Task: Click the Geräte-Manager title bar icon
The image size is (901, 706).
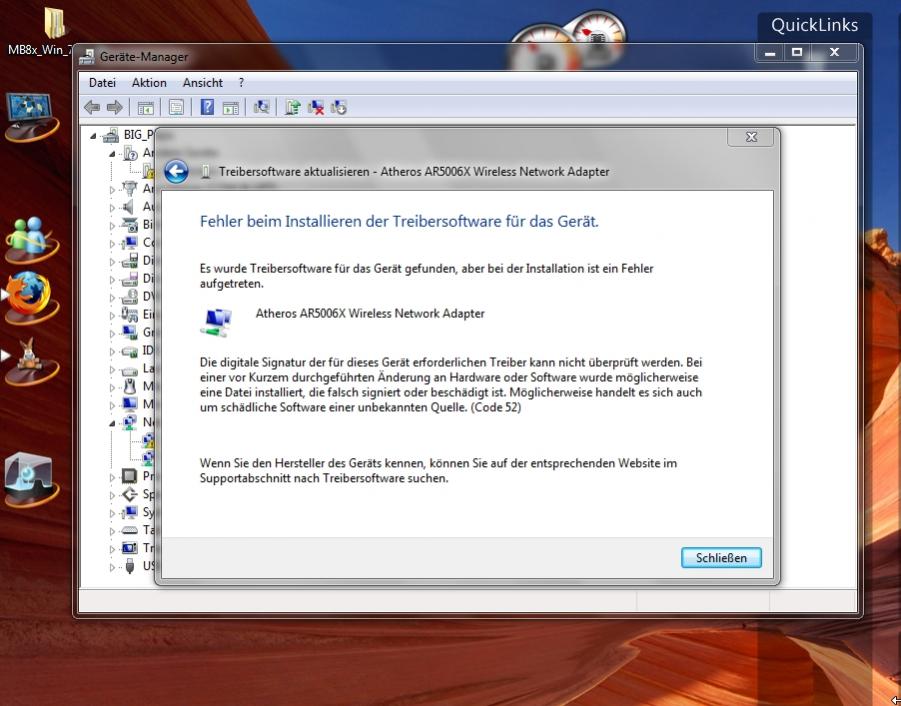Action: coord(87,56)
